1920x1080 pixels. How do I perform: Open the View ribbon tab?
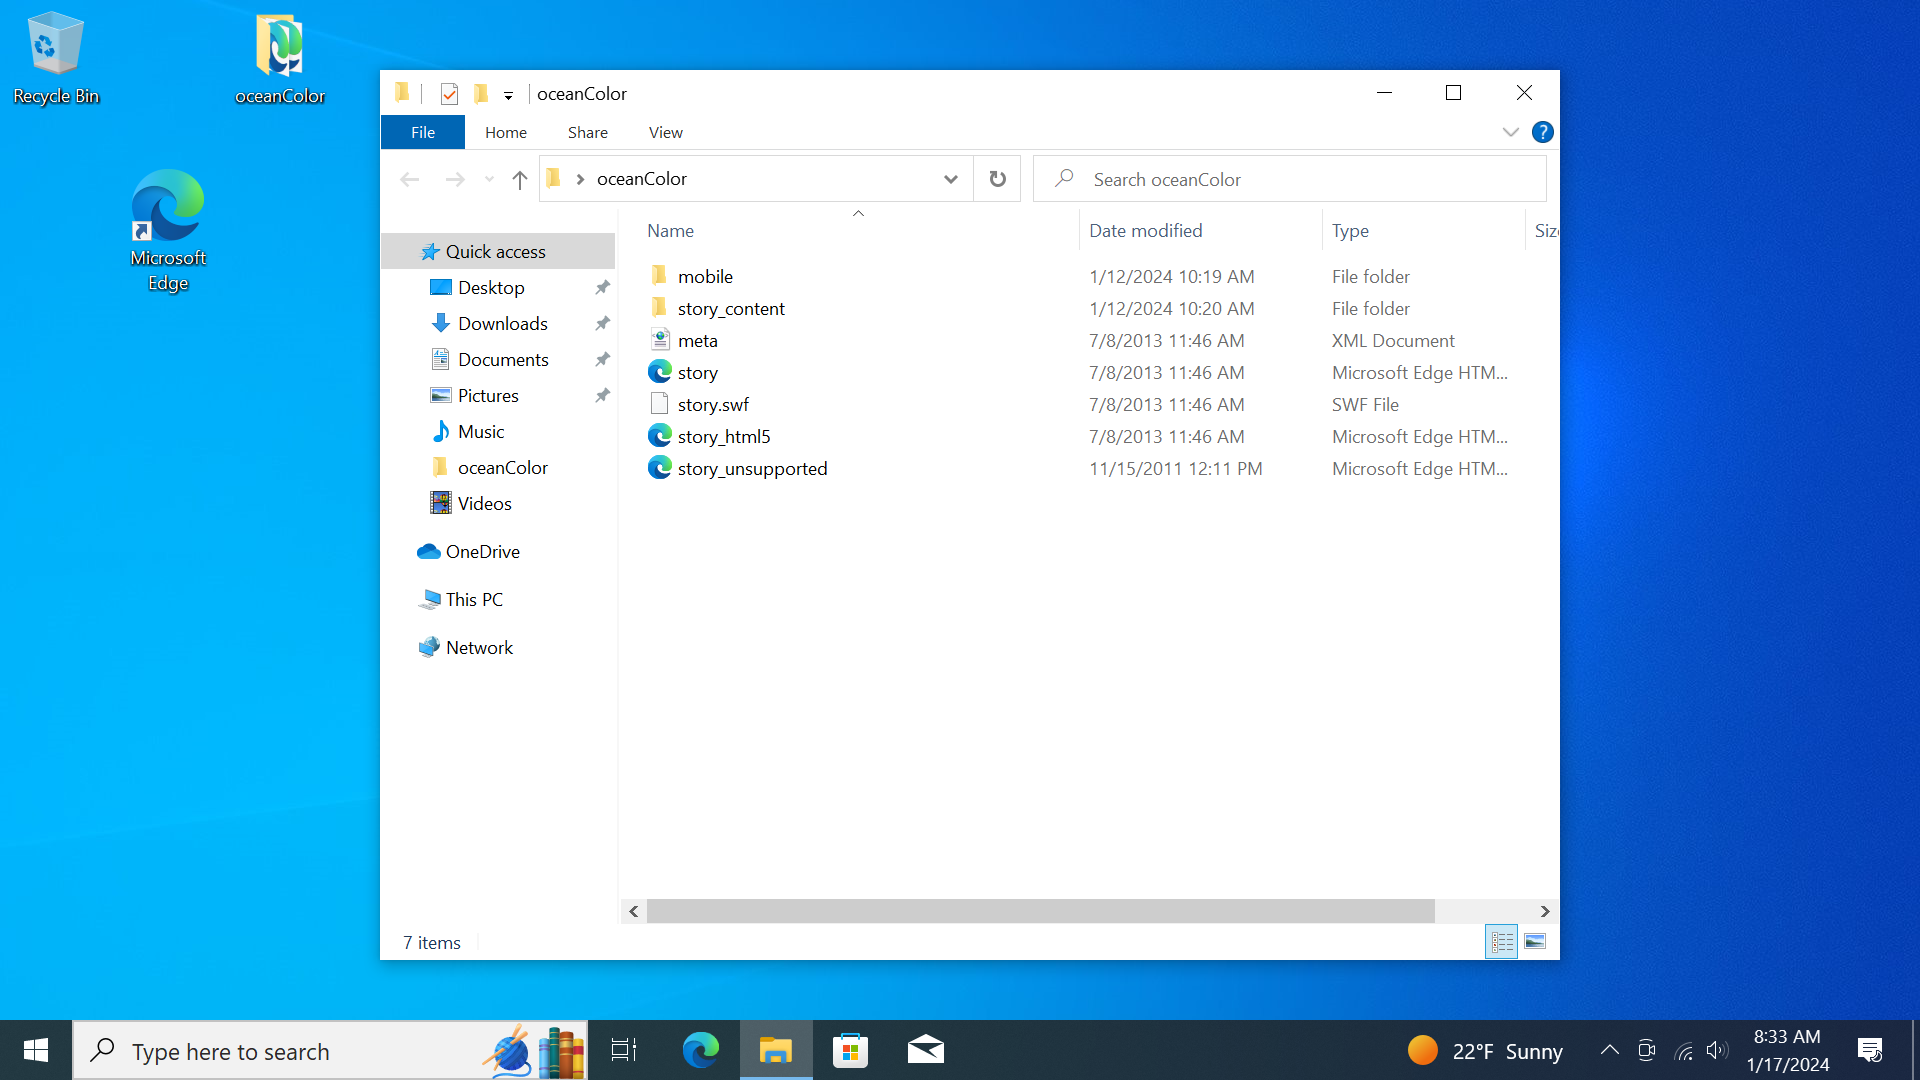tap(666, 132)
